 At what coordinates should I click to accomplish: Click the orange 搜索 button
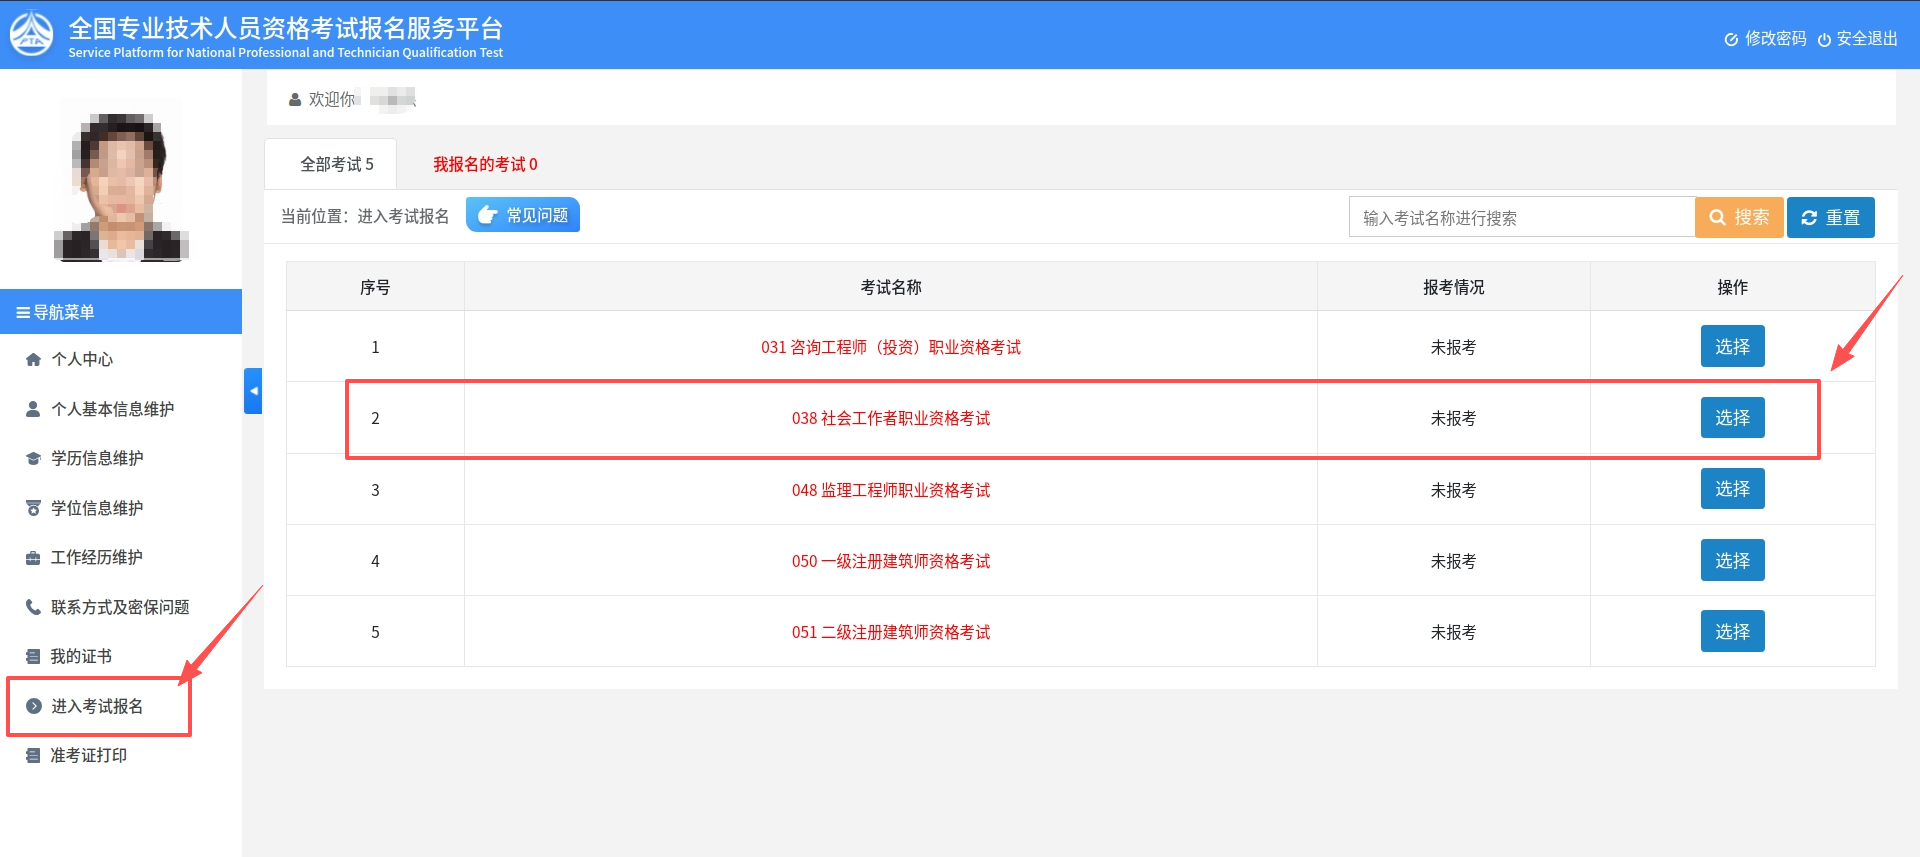(x=1739, y=217)
